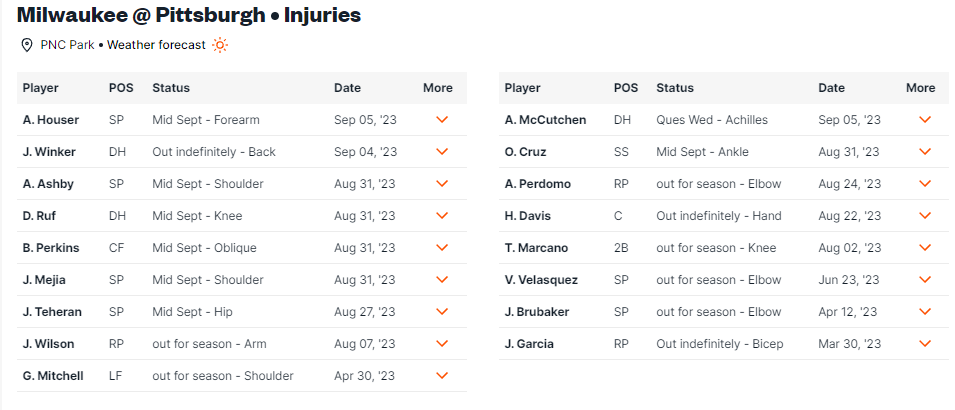Select player name A. McCutchen
Viewport: 955px width, 410px height.
tap(545, 120)
